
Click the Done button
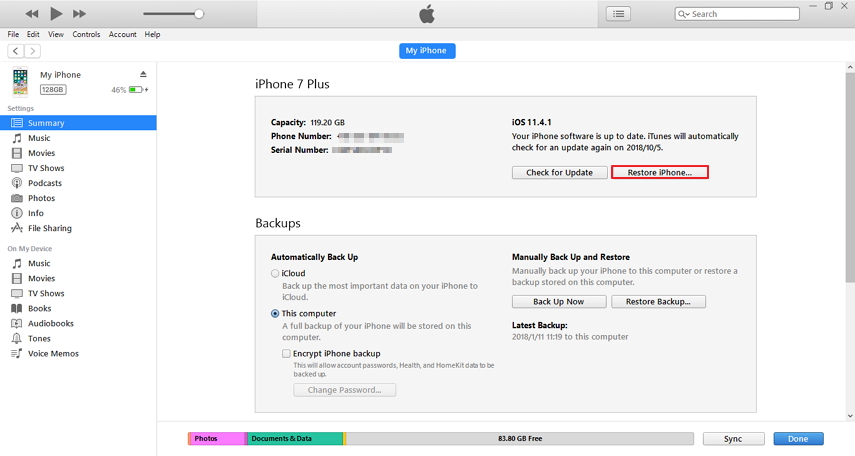click(x=798, y=439)
